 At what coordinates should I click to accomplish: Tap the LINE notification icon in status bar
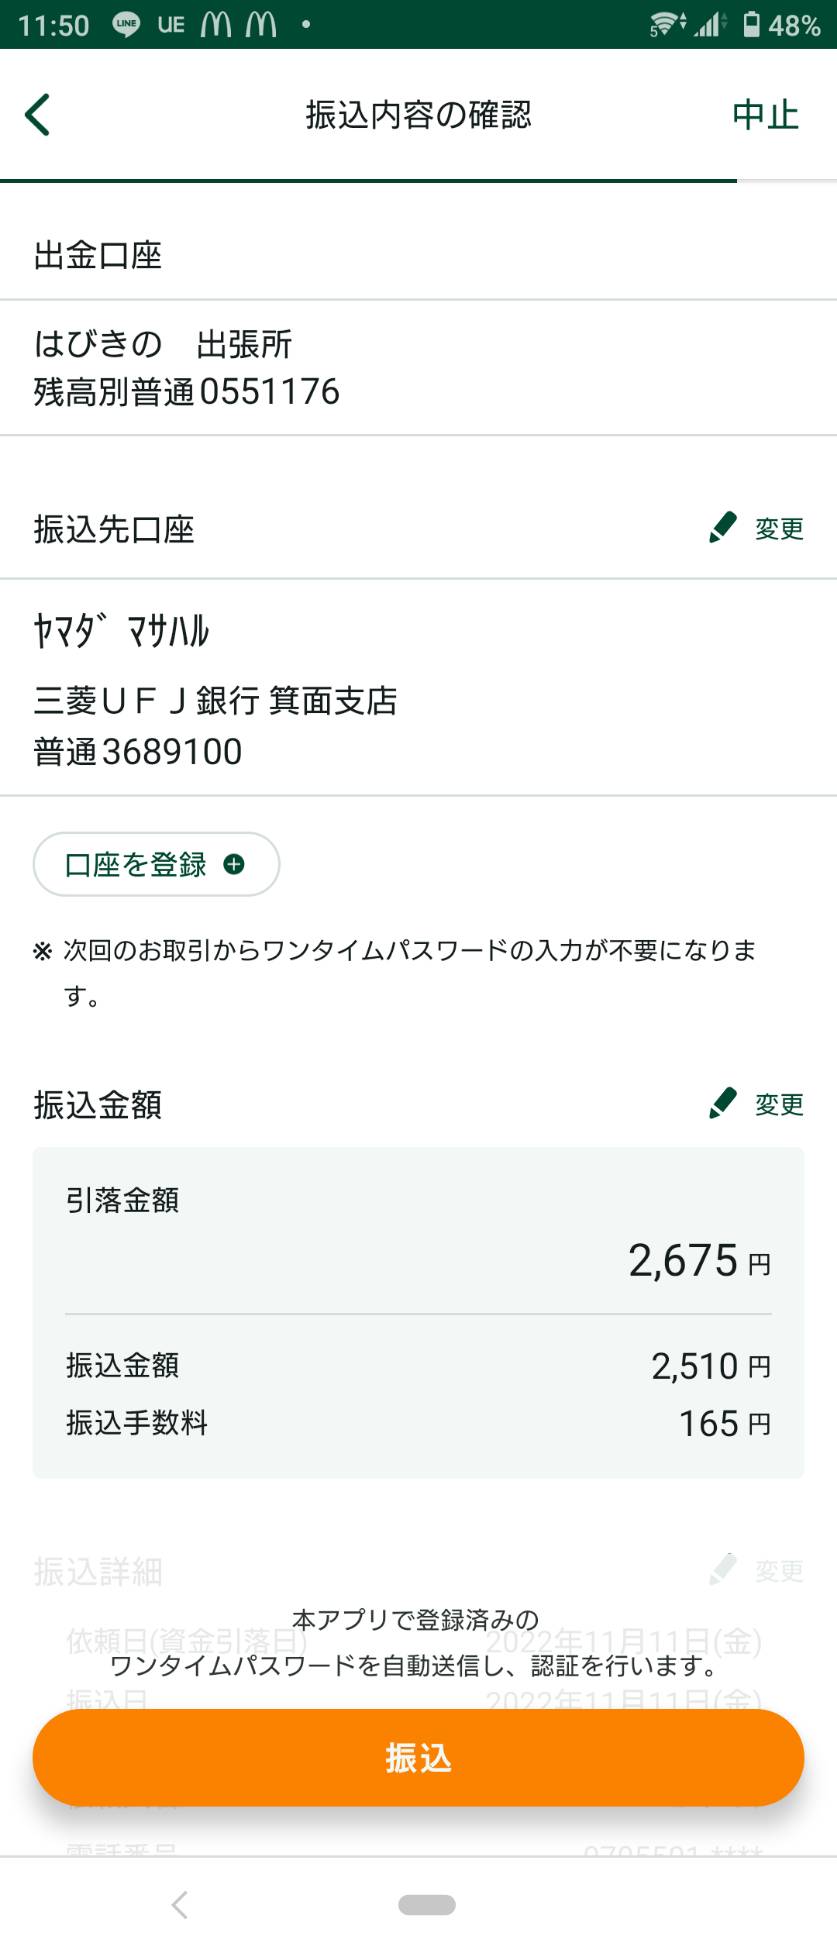pyautogui.click(x=126, y=24)
